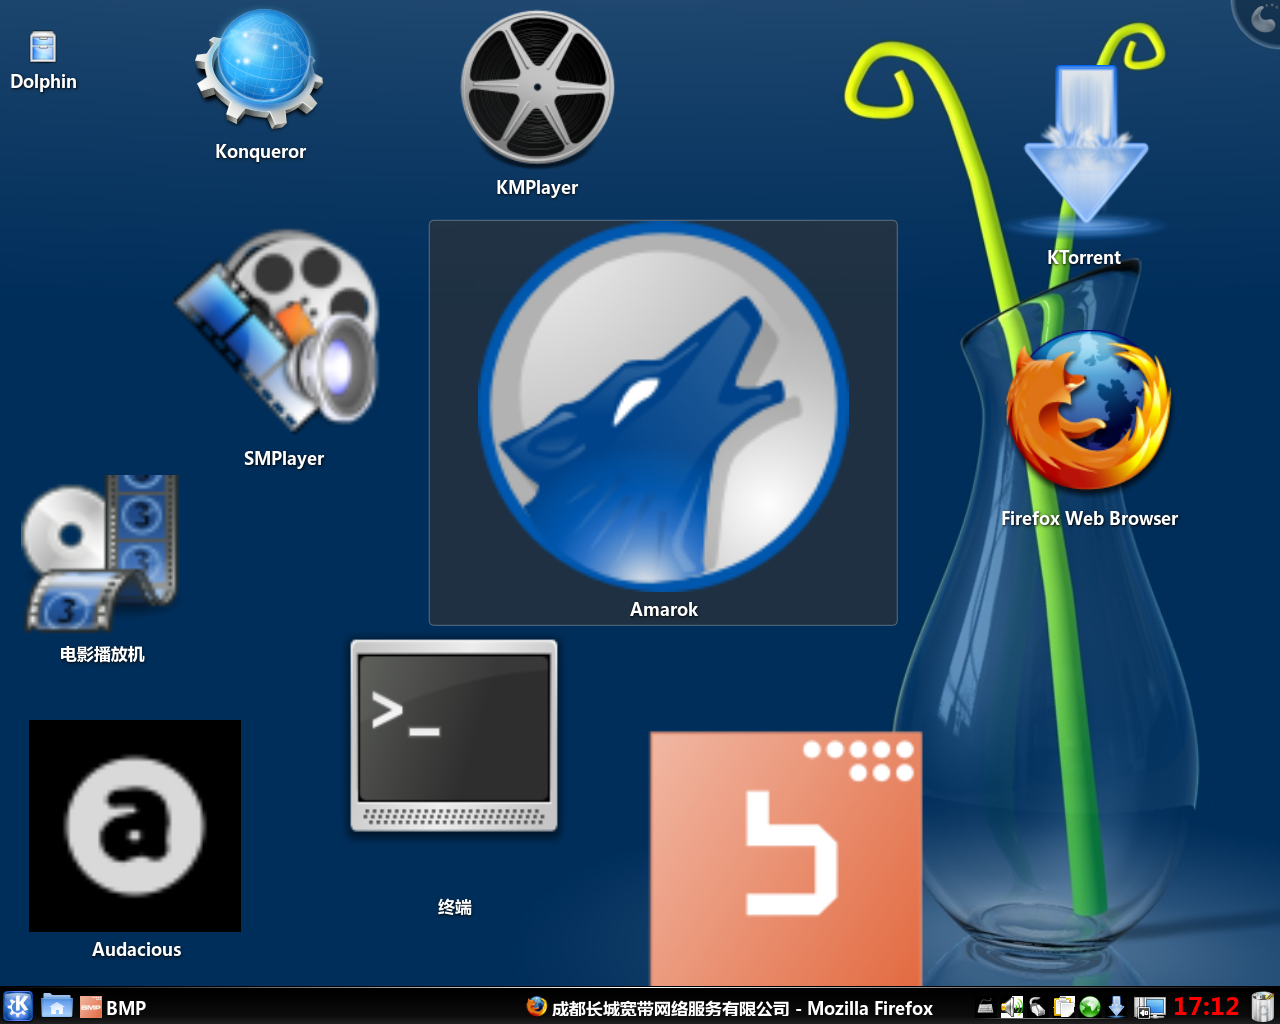Click the show desktop monitor icon

(1150, 1008)
